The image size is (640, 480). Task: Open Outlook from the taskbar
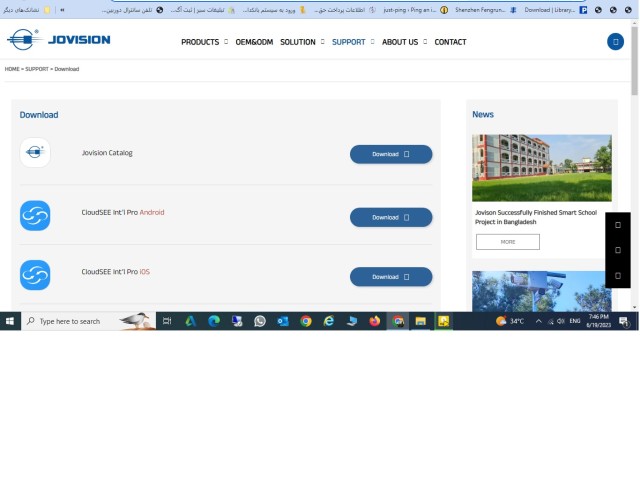coord(283,321)
